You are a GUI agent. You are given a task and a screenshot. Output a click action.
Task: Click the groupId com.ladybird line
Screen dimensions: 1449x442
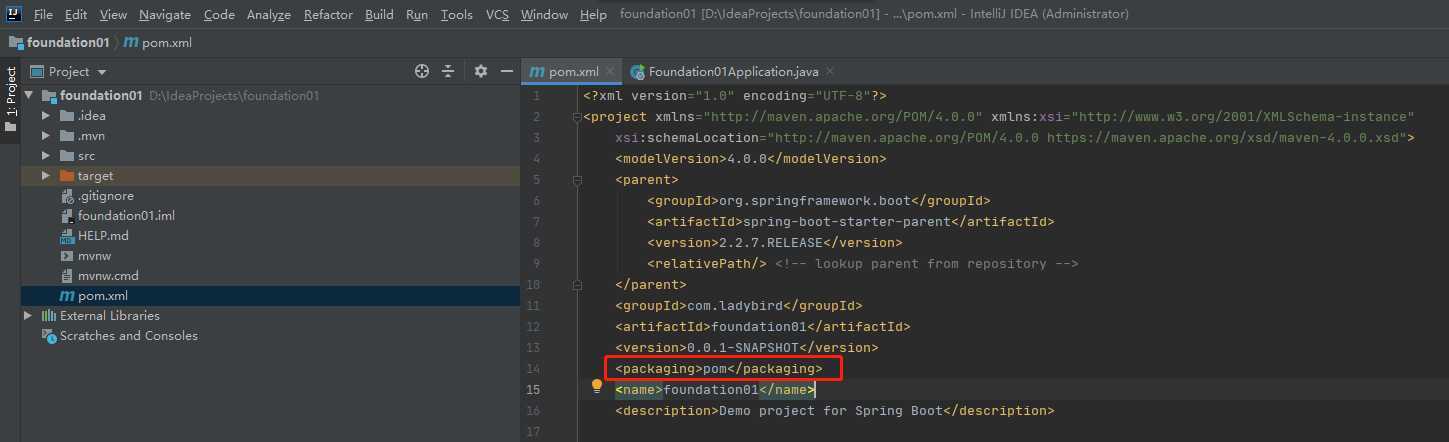[x=738, y=306]
